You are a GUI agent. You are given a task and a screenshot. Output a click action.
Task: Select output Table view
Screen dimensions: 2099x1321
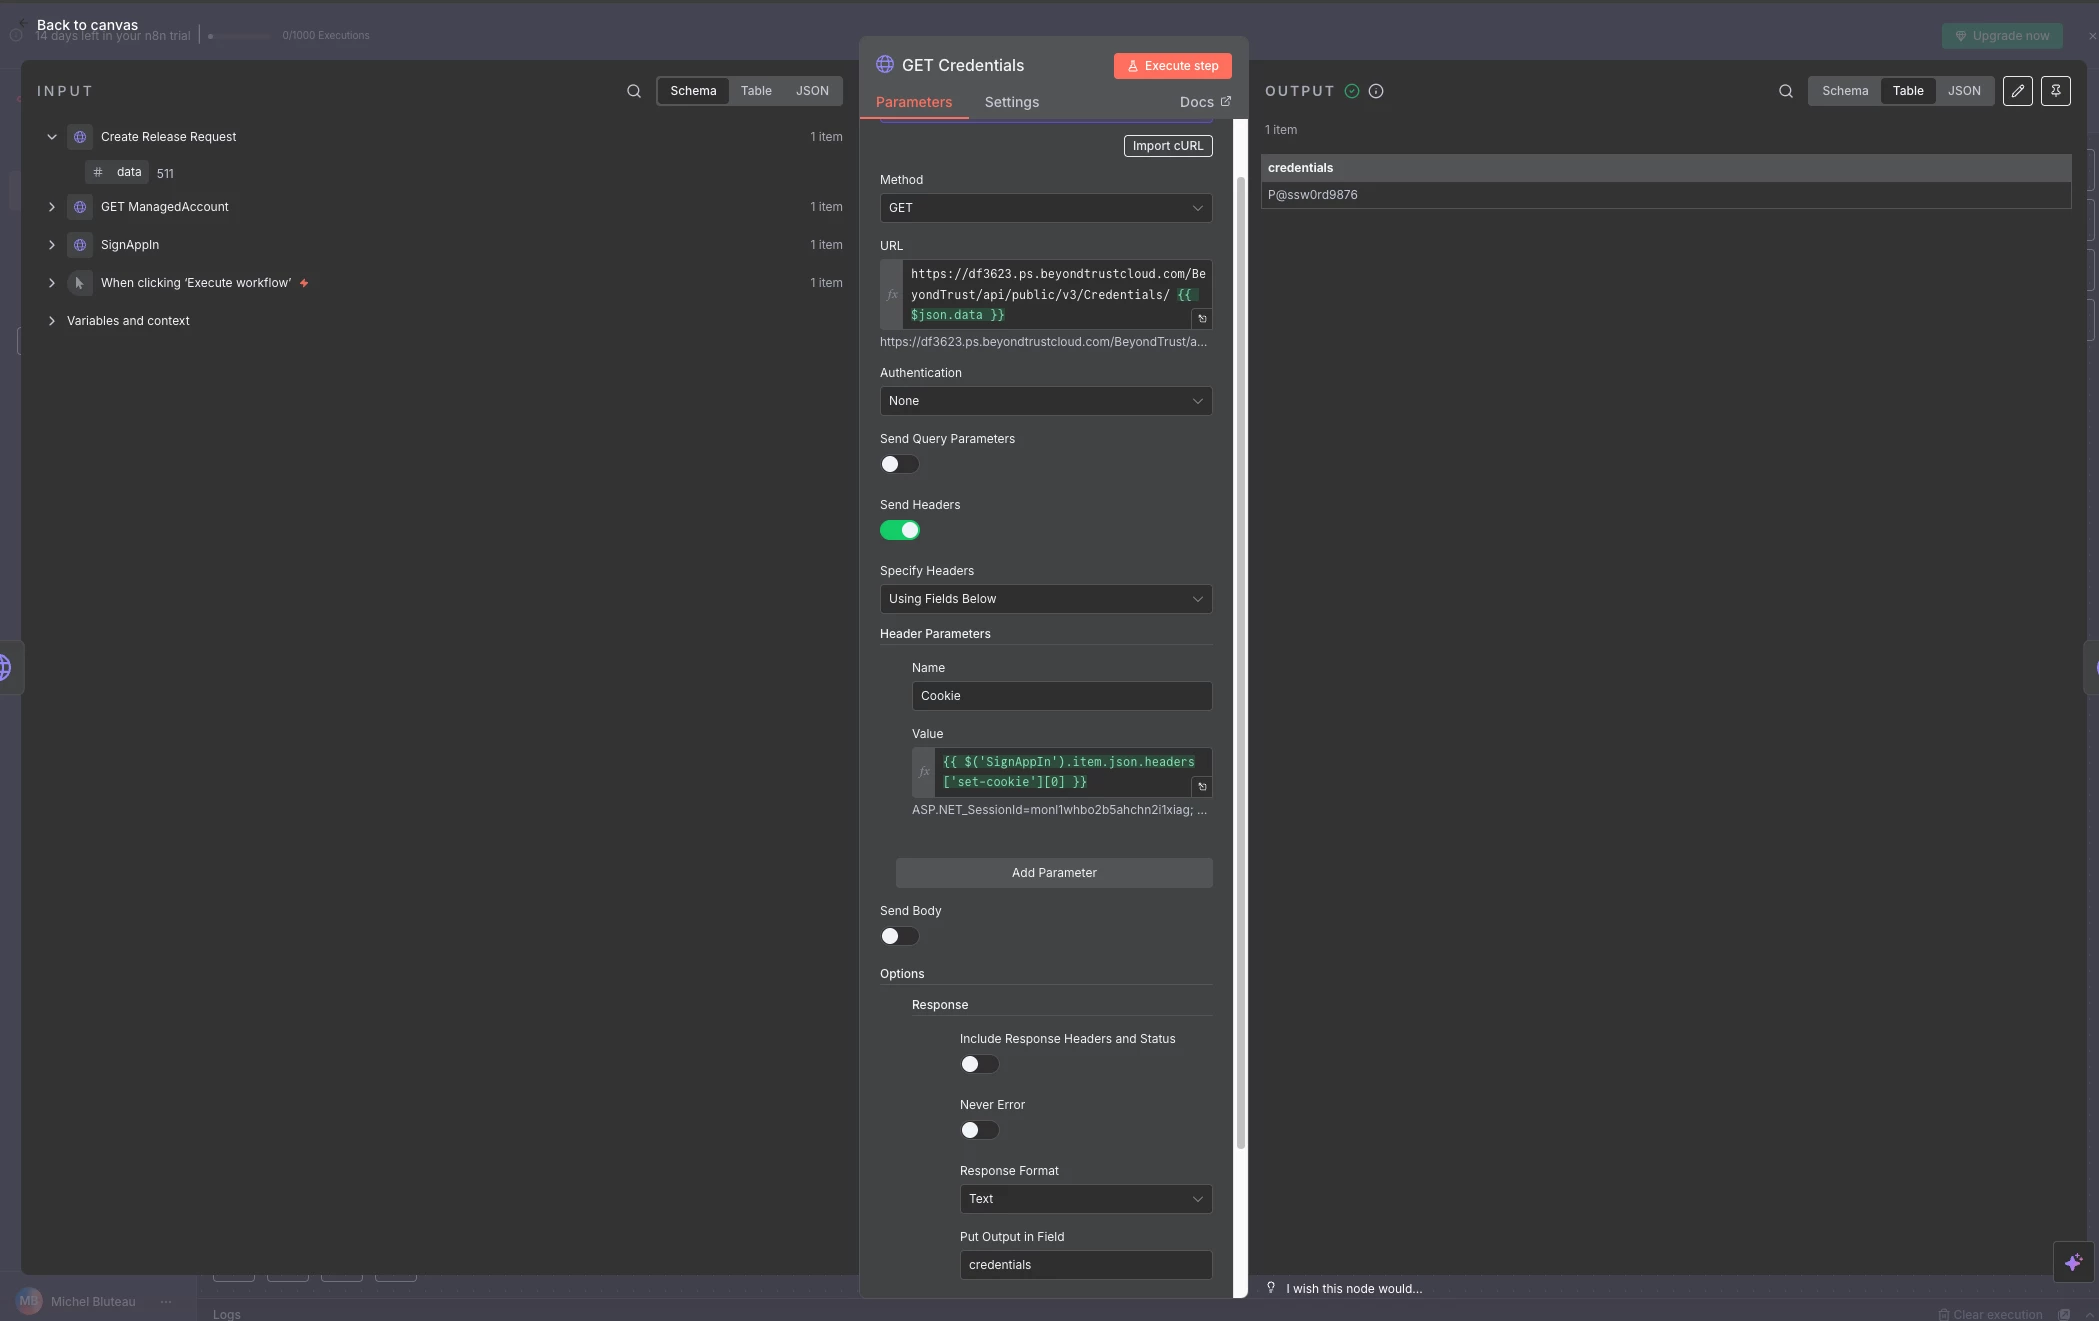pos(1908,91)
